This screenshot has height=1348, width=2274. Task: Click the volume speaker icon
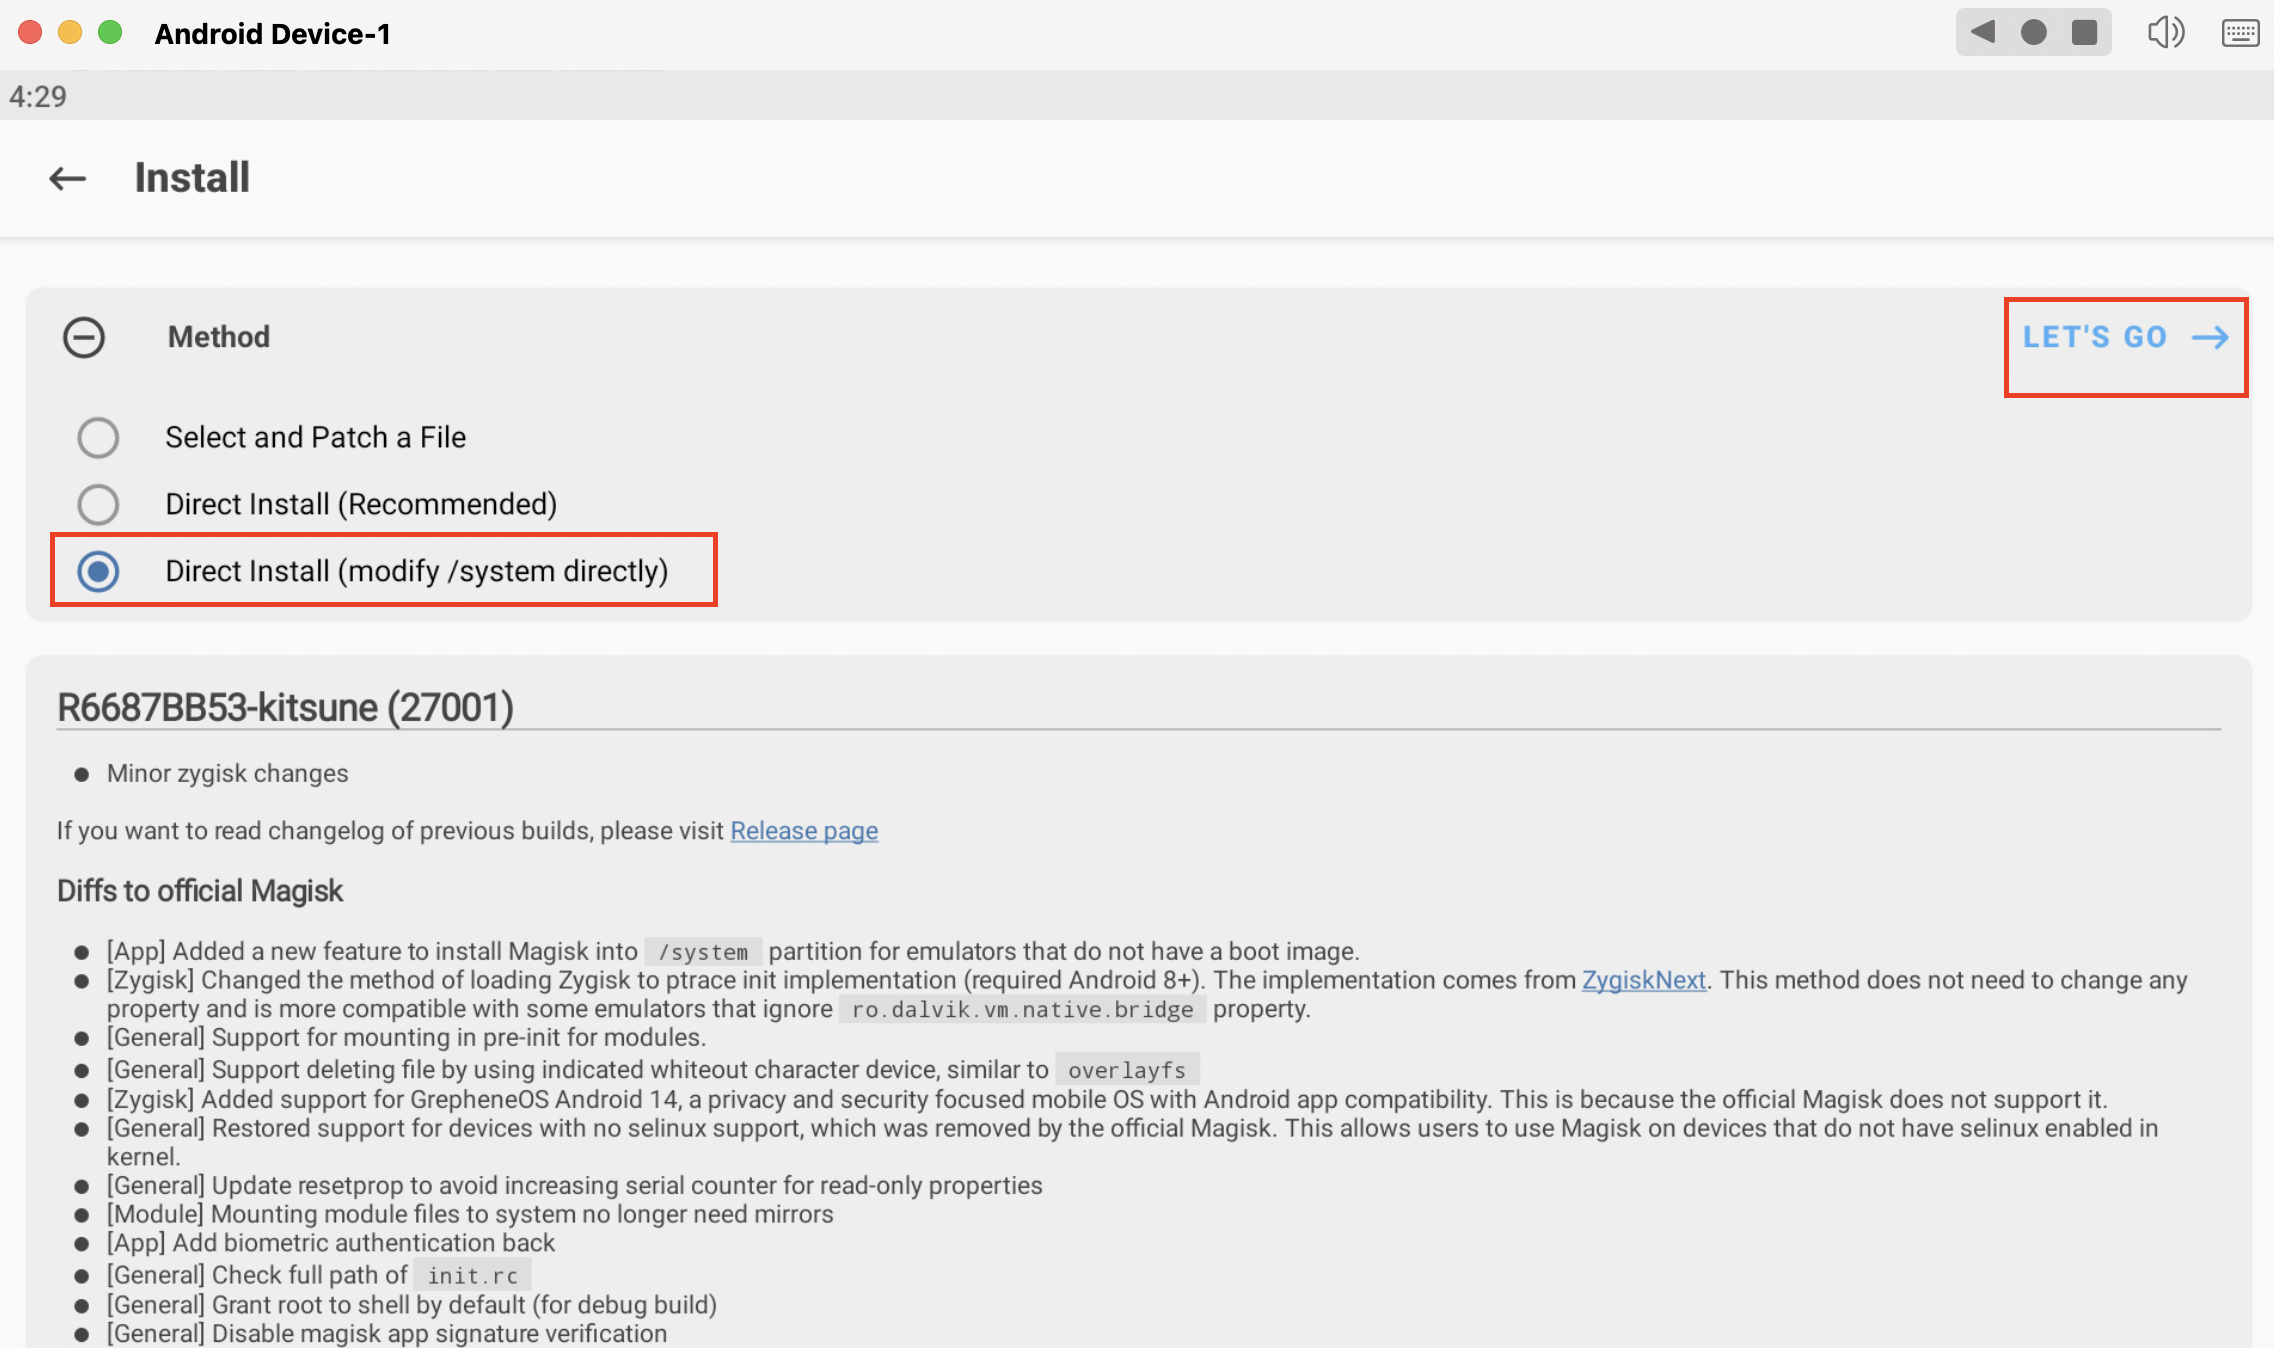click(2164, 33)
